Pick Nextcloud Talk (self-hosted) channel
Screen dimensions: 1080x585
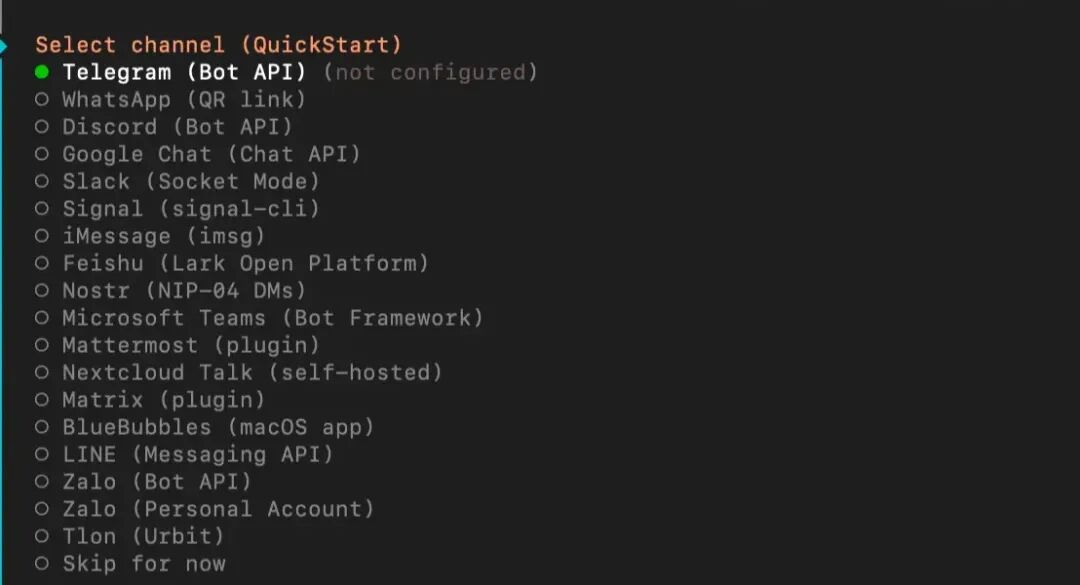[252, 372]
